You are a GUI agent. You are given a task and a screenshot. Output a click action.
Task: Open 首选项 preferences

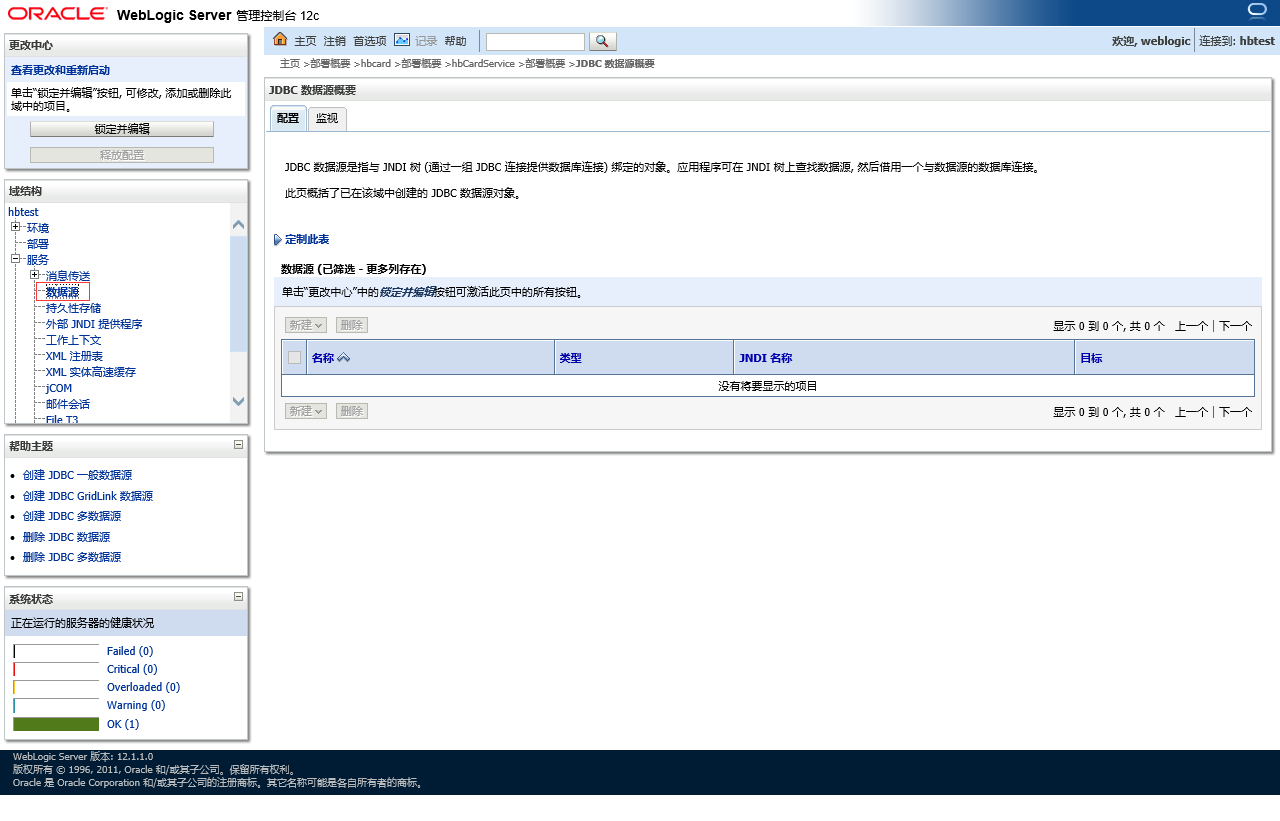click(370, 41)
